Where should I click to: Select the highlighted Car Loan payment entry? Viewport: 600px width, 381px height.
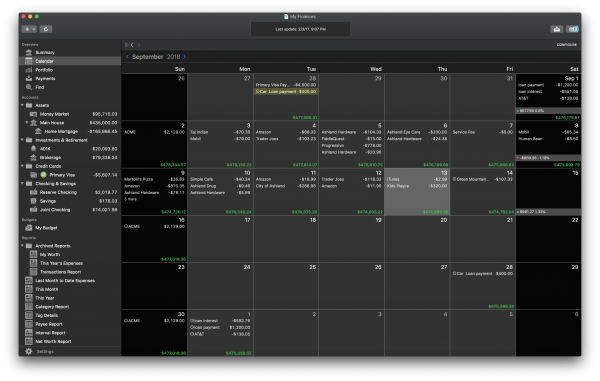coord(286,91)
